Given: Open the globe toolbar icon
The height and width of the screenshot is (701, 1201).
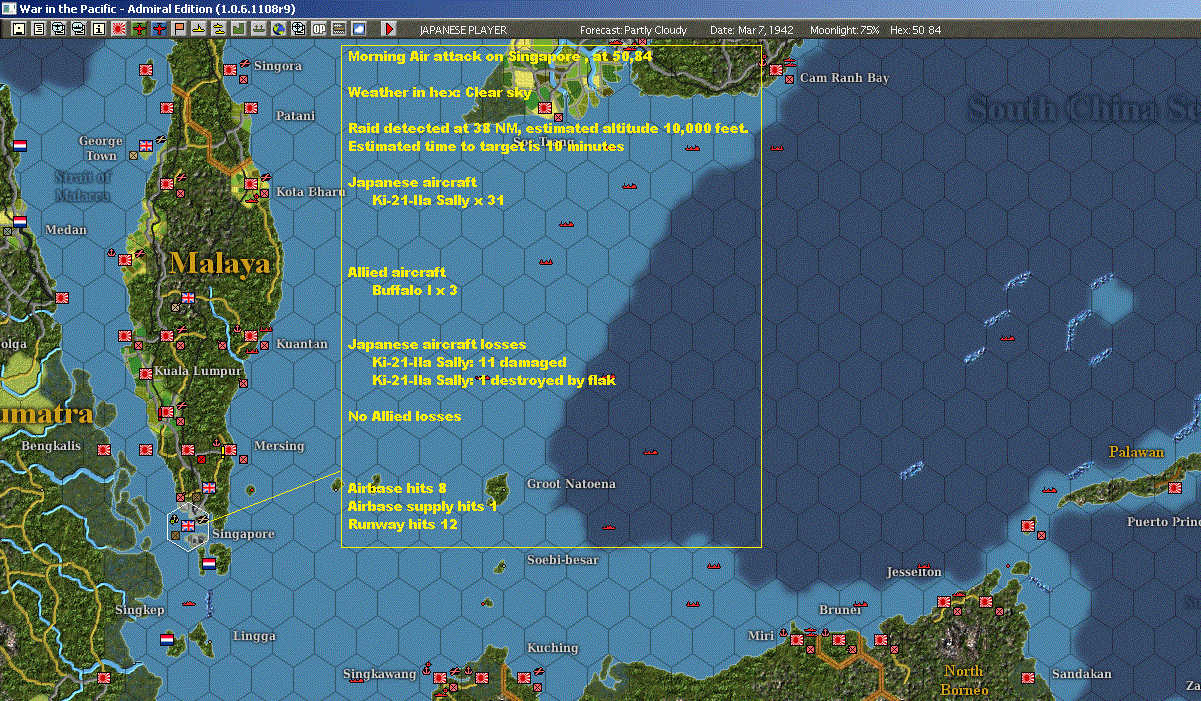Looking at the screenshot, I should click(x=278, y=30).
